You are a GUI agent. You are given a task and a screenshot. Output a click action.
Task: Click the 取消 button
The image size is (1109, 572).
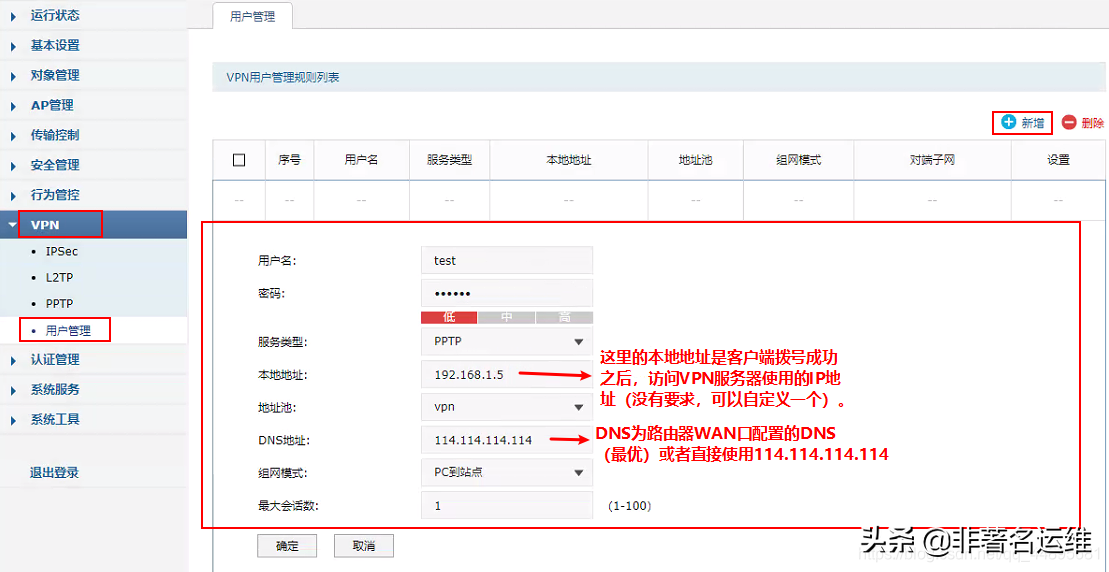point(364,546)
